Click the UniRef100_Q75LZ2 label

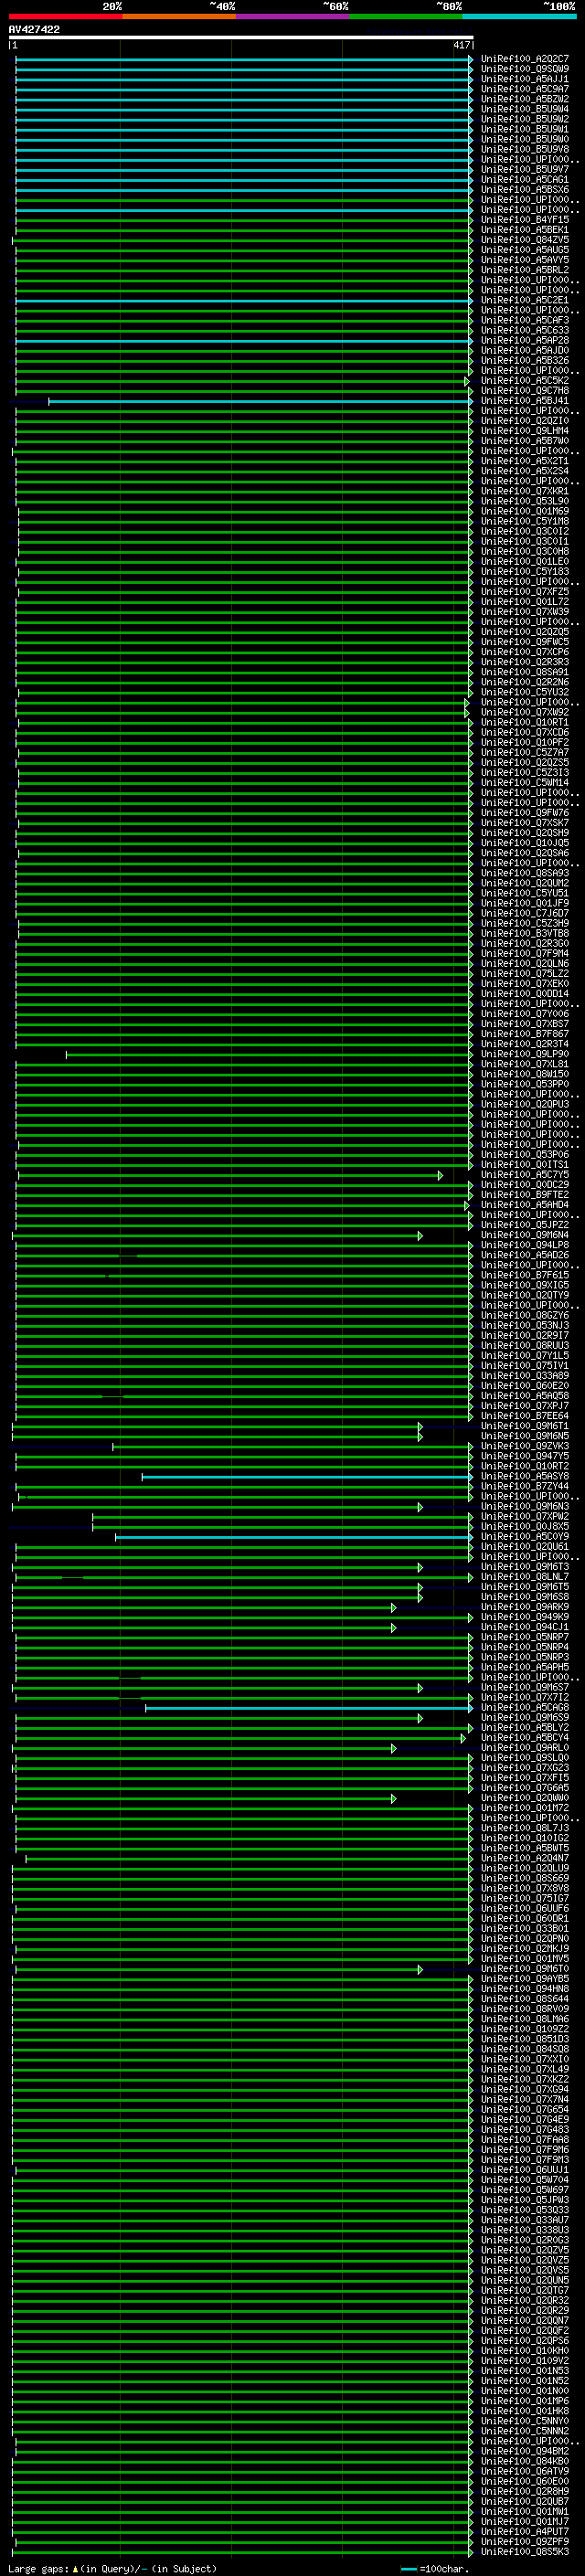[525, 974]
